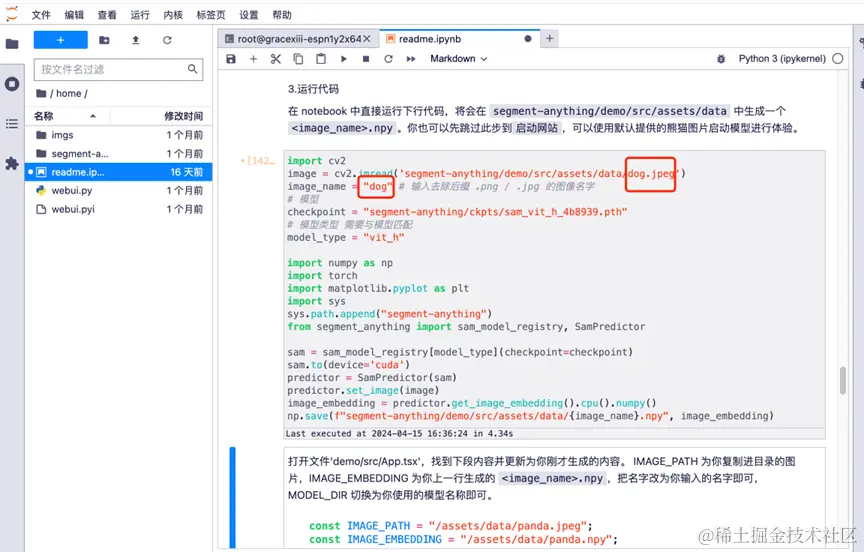The image size is (864, 552).
Task: Close the root@gracexiii terminal tab
Action: pos(367,39)
